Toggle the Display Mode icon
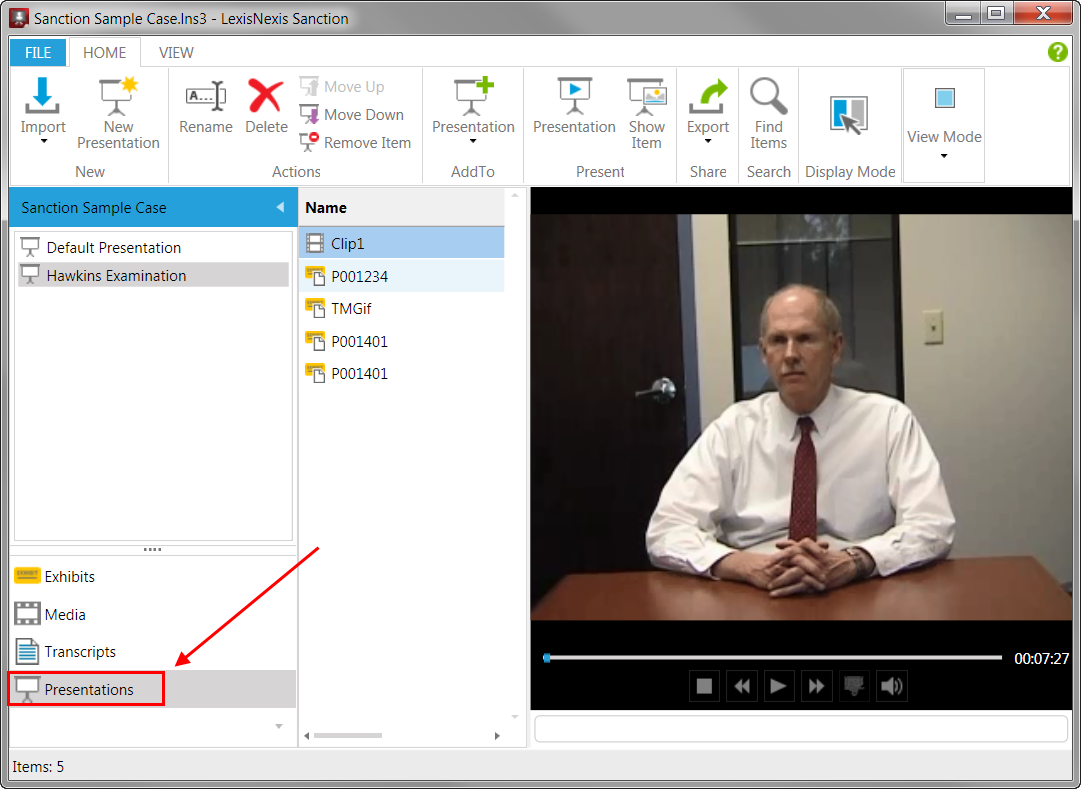The height and width of the screenshot is (789, 1081). click(849, 115)
